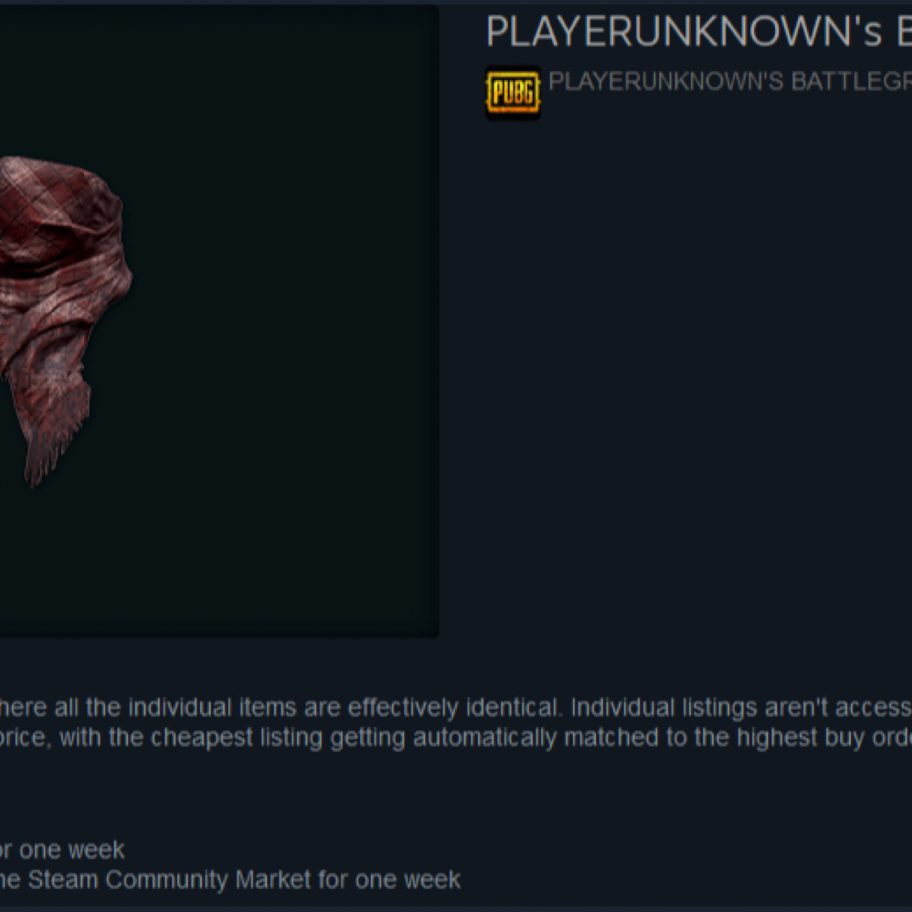Click the word 'Steam' in the bottom line

(x=63, y=879)
